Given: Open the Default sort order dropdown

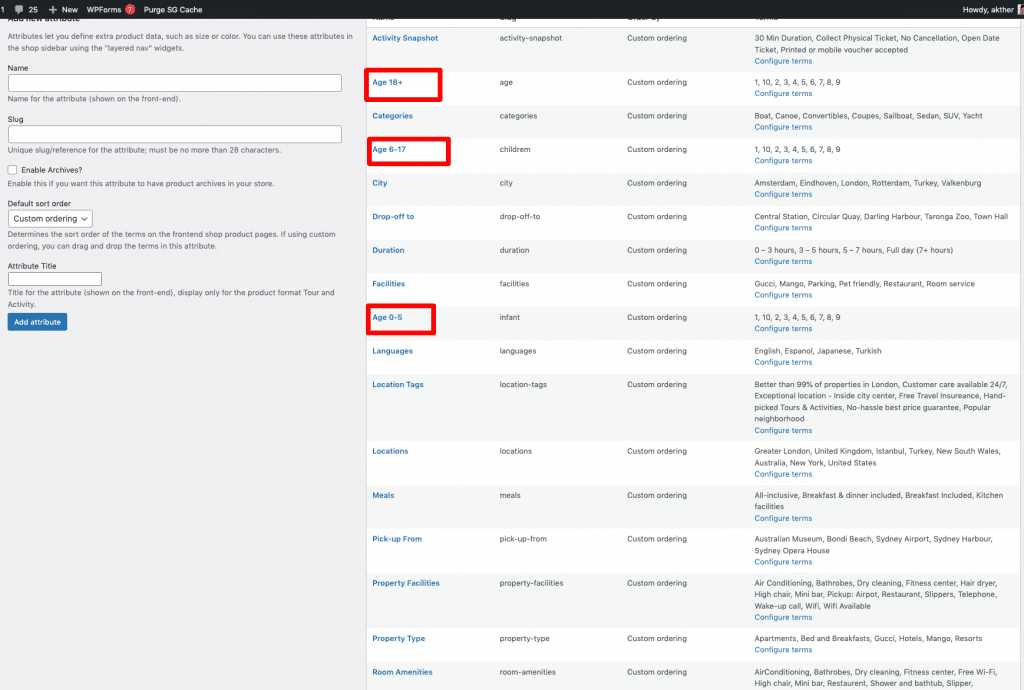Looking at the screenshot, I should click(50, 219).
